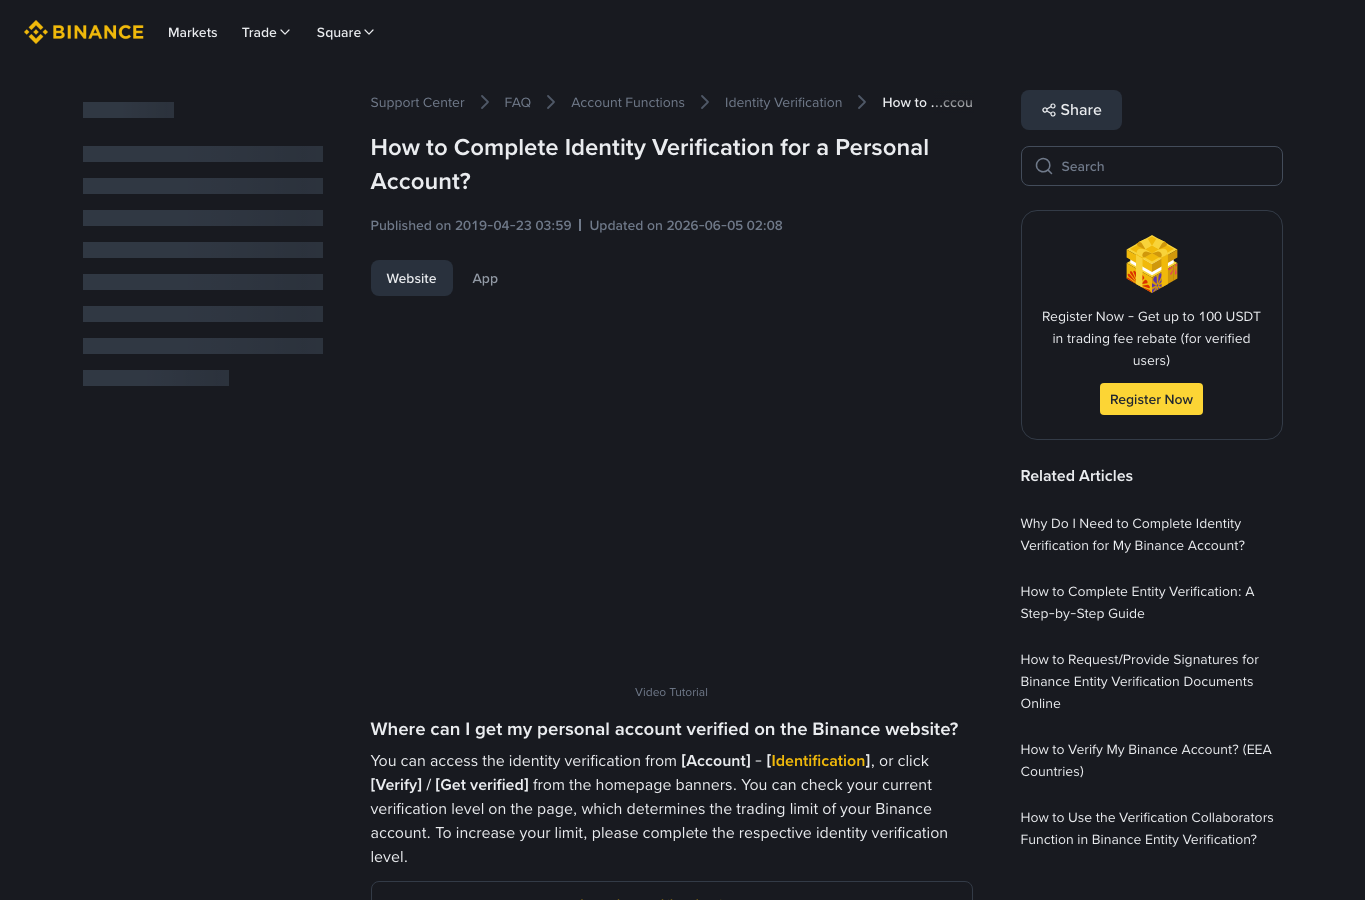
Task: Click the Register Now button
Action: (1151, 399)
